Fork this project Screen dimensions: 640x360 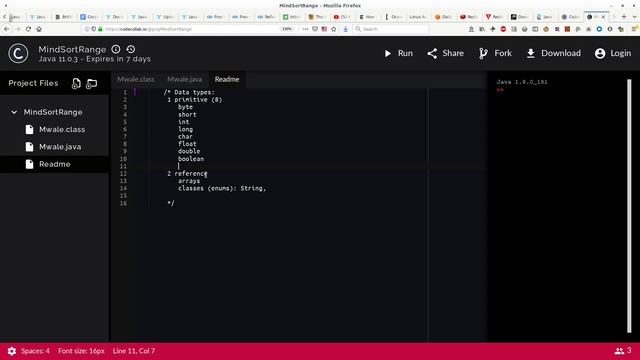click(495, 53)
